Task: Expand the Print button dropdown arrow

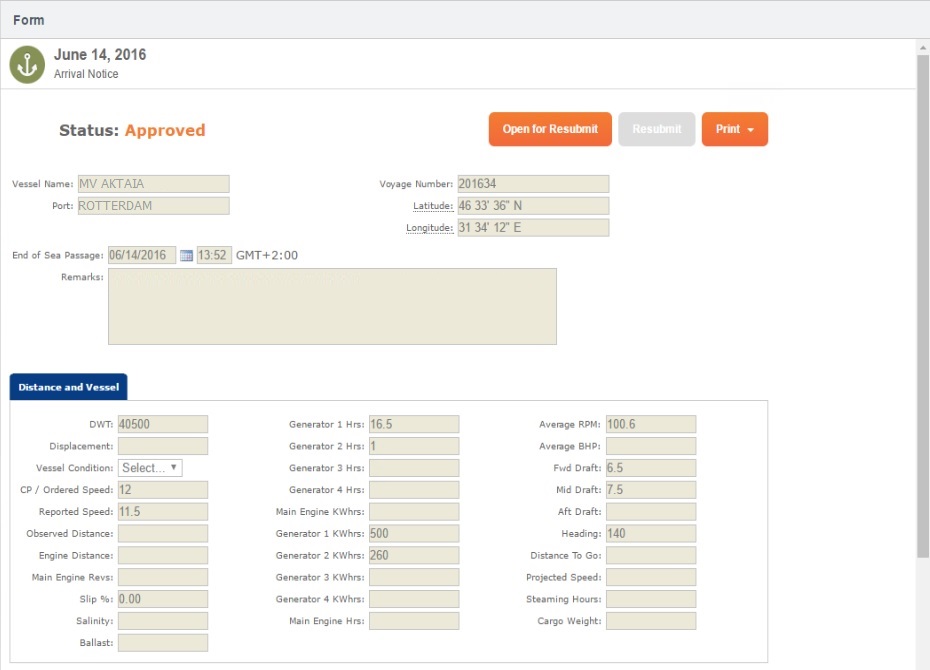Action: 752,129
